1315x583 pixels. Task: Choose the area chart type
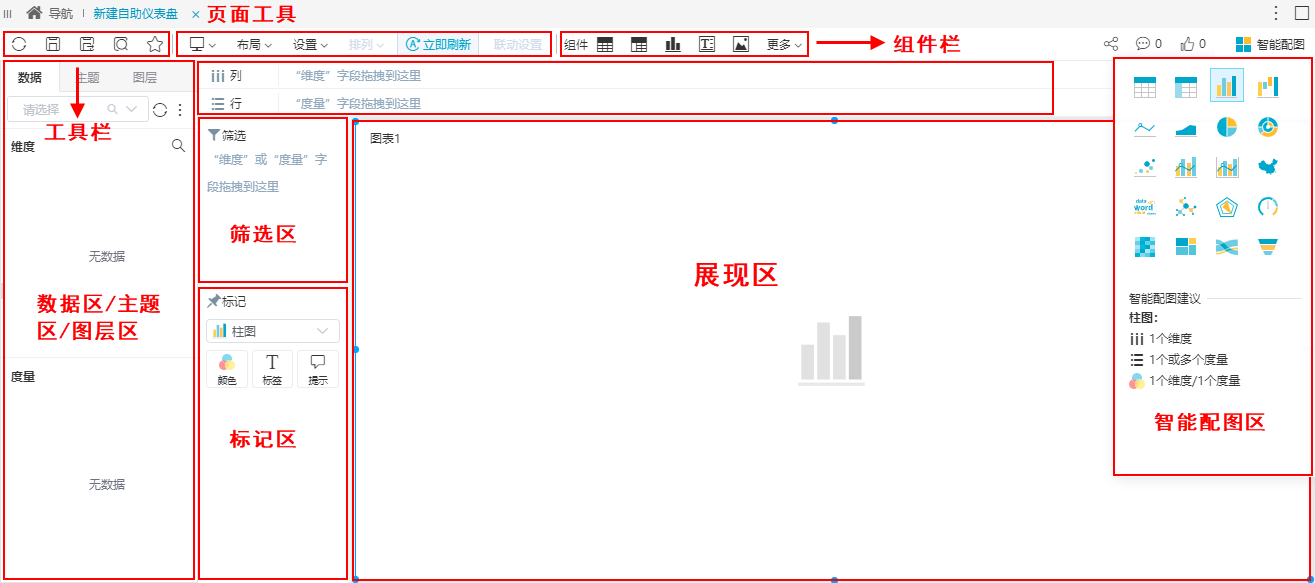coord(1186,127)
